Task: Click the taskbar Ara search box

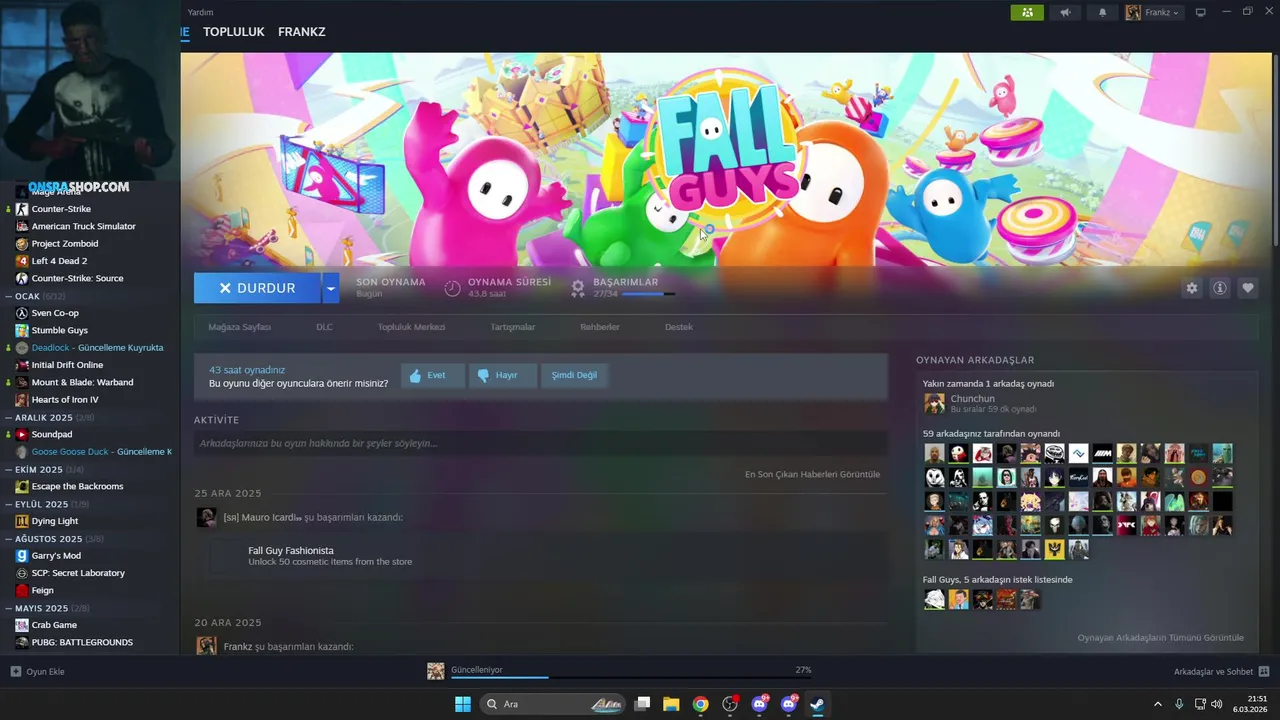Action: pyautogui.click(x=553, y=704)
